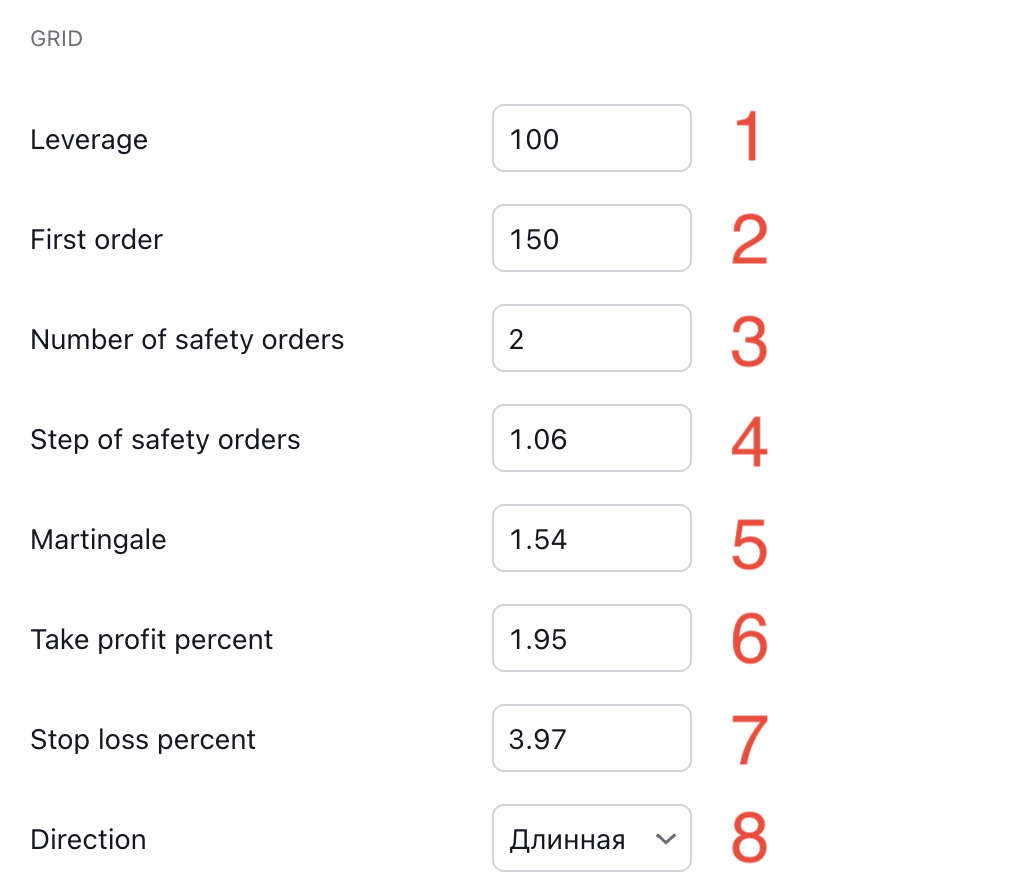Focus the Martingale input showing 1.54
Image resolution: width=1036 pixels, height=886 pixels.
[x=591, y=538]
